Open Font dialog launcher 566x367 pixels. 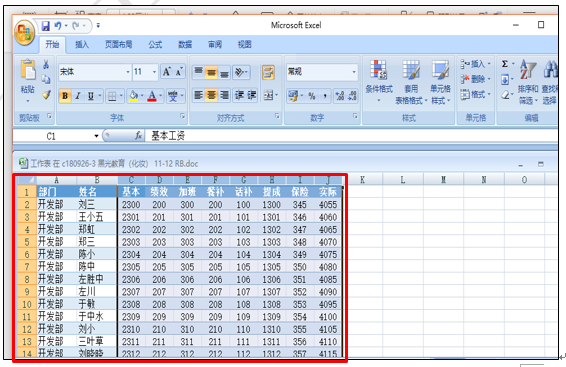[x=183, y=116]
